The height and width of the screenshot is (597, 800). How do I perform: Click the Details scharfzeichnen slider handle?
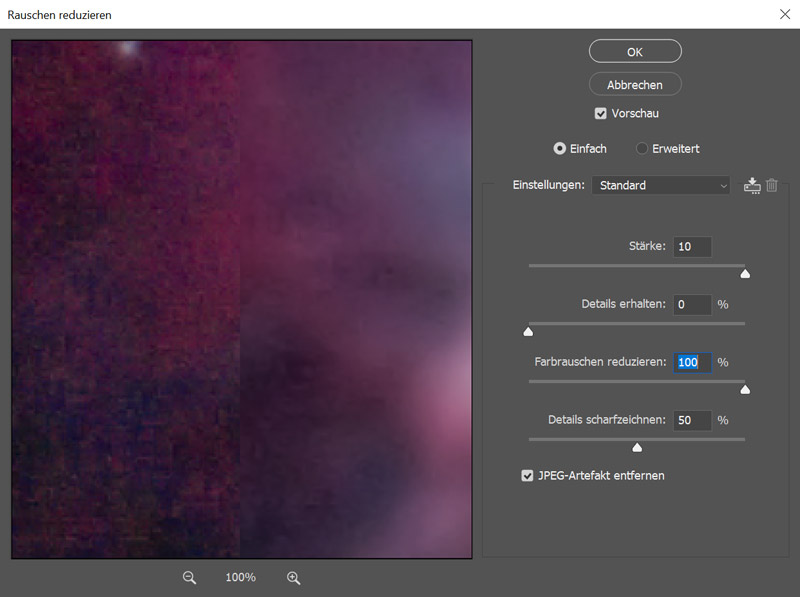(637, 447)
